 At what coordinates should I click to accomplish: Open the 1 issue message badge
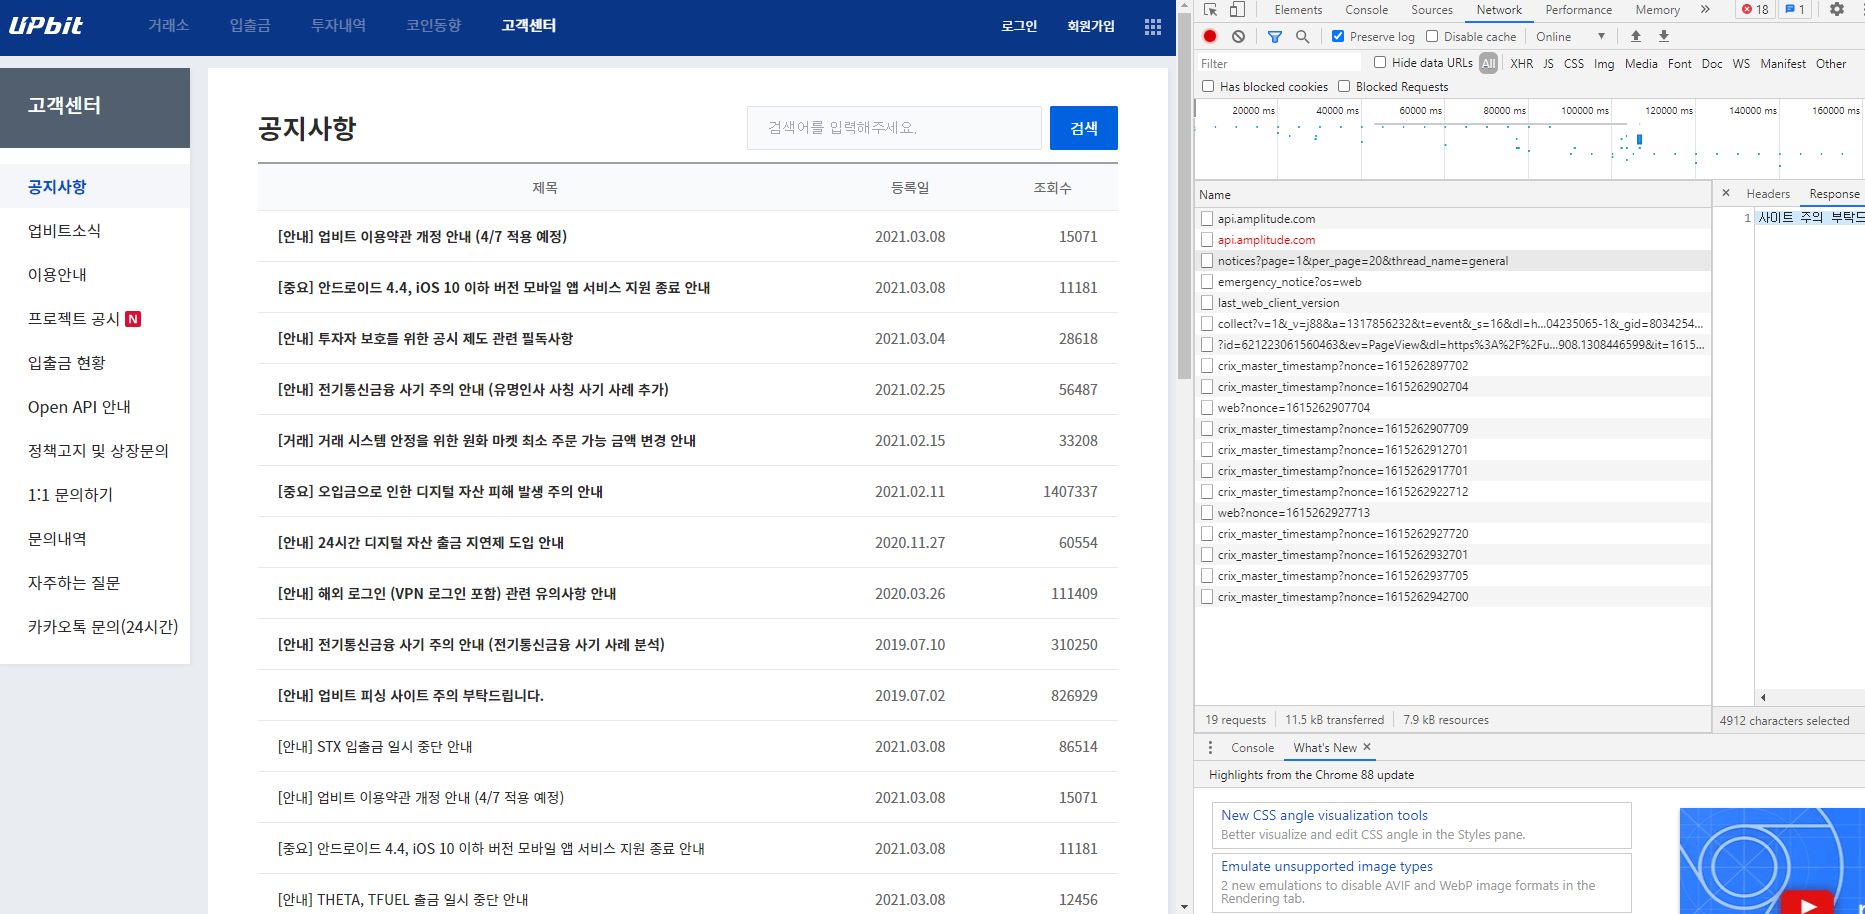point(1795,9)
